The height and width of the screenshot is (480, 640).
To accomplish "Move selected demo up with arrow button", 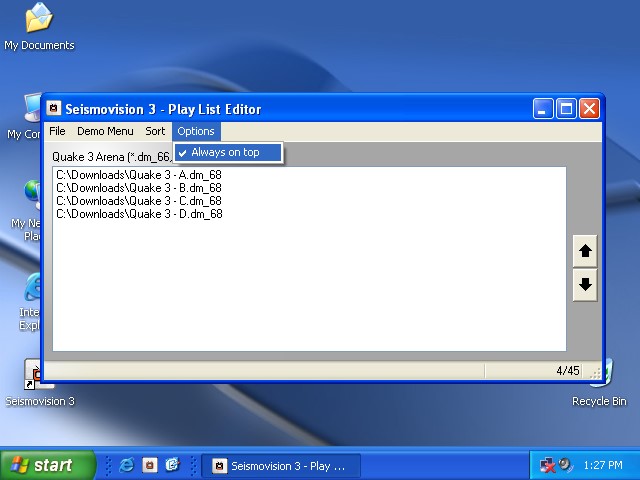I will tap(586, 251).
